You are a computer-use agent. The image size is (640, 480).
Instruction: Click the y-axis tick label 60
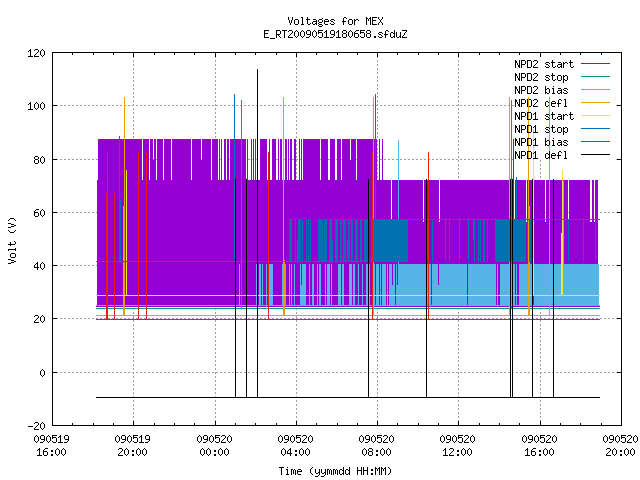39,213
